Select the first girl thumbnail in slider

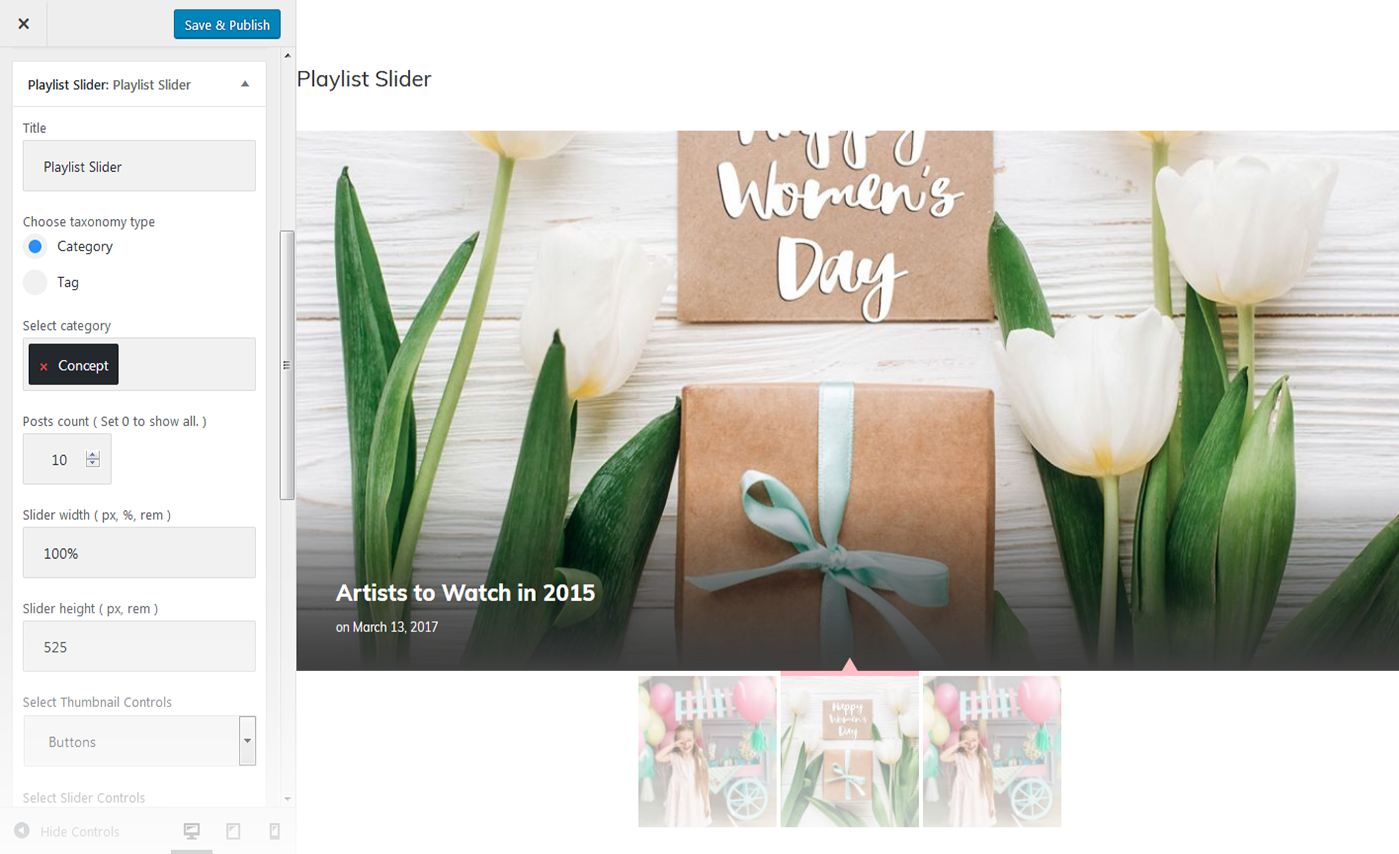(x=708, y=751)
